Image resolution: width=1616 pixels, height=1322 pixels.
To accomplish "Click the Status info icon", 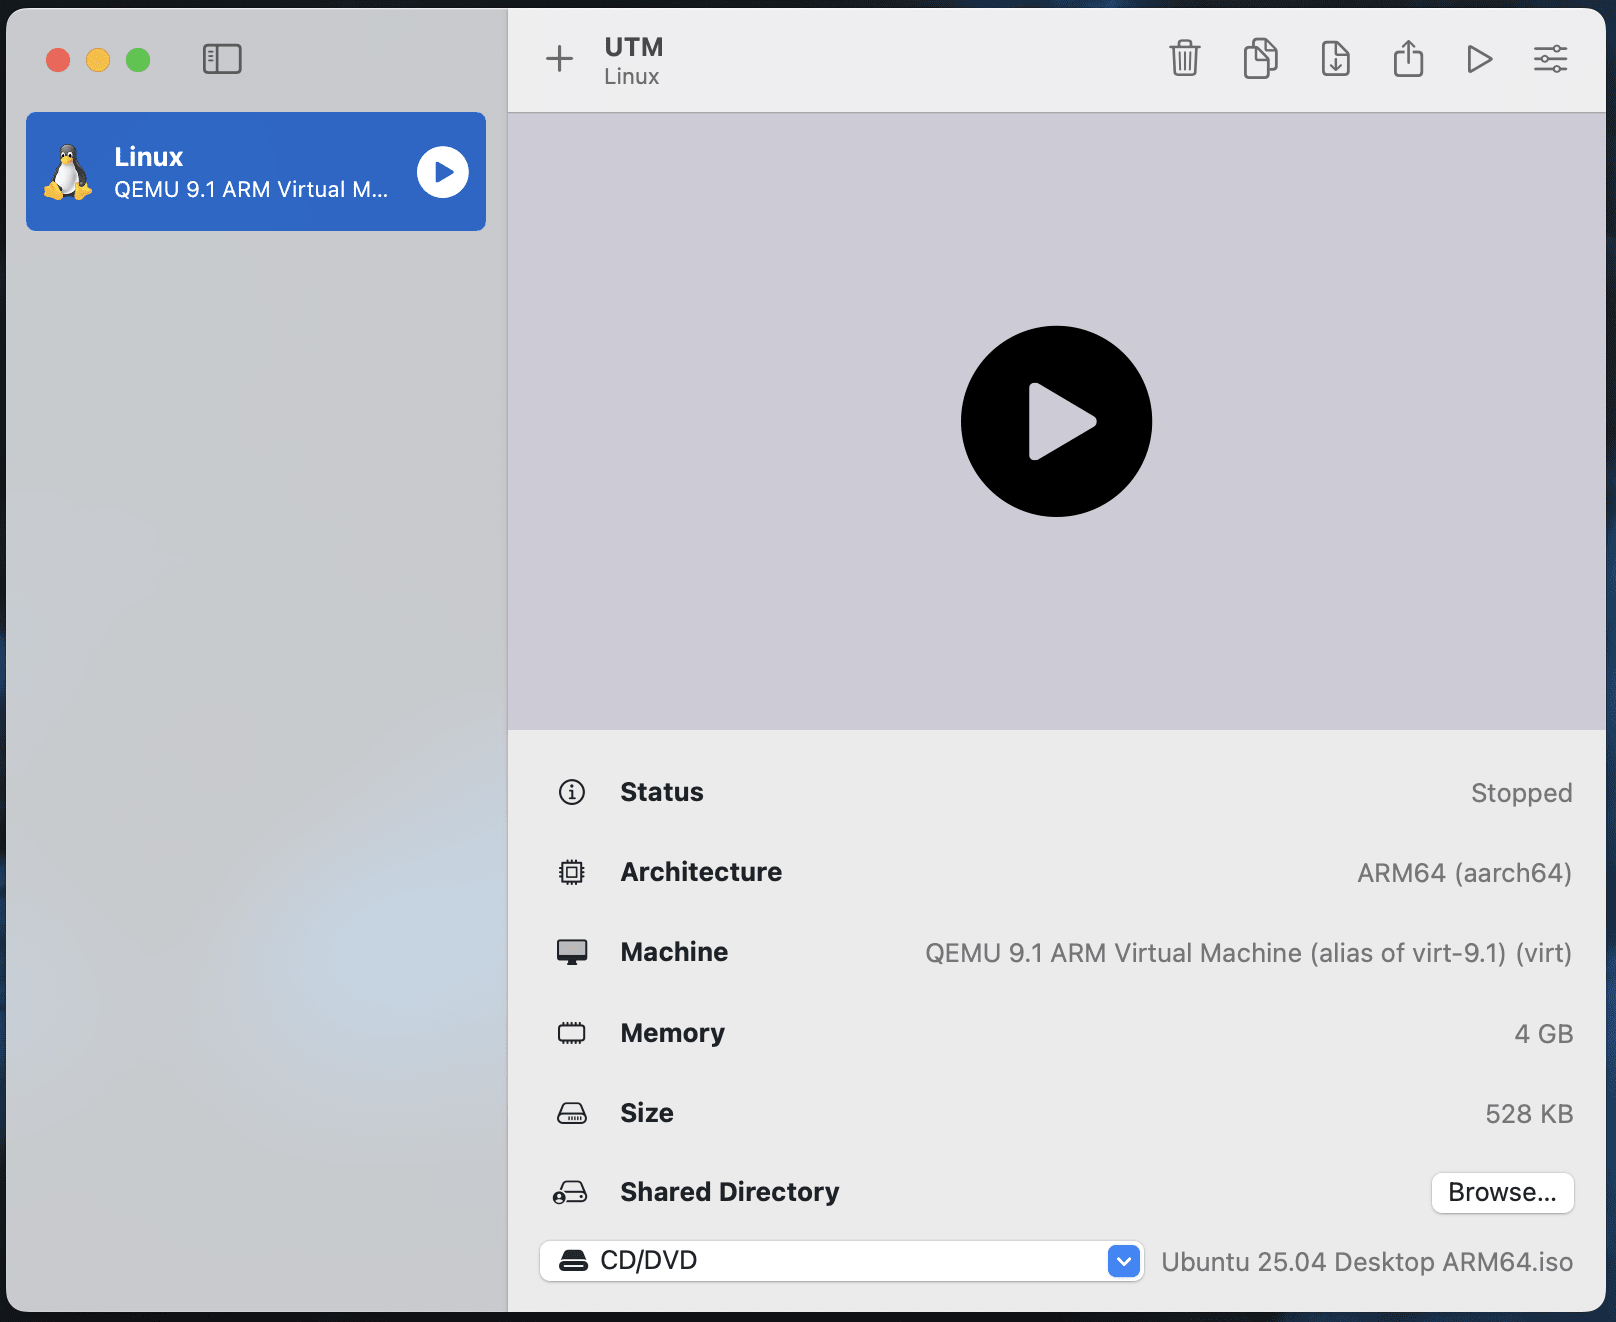I will coord(572,792).
